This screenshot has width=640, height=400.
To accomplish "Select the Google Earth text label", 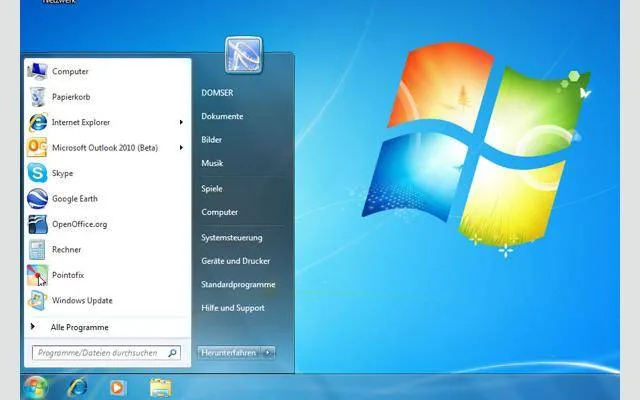I will click(75, 199).
